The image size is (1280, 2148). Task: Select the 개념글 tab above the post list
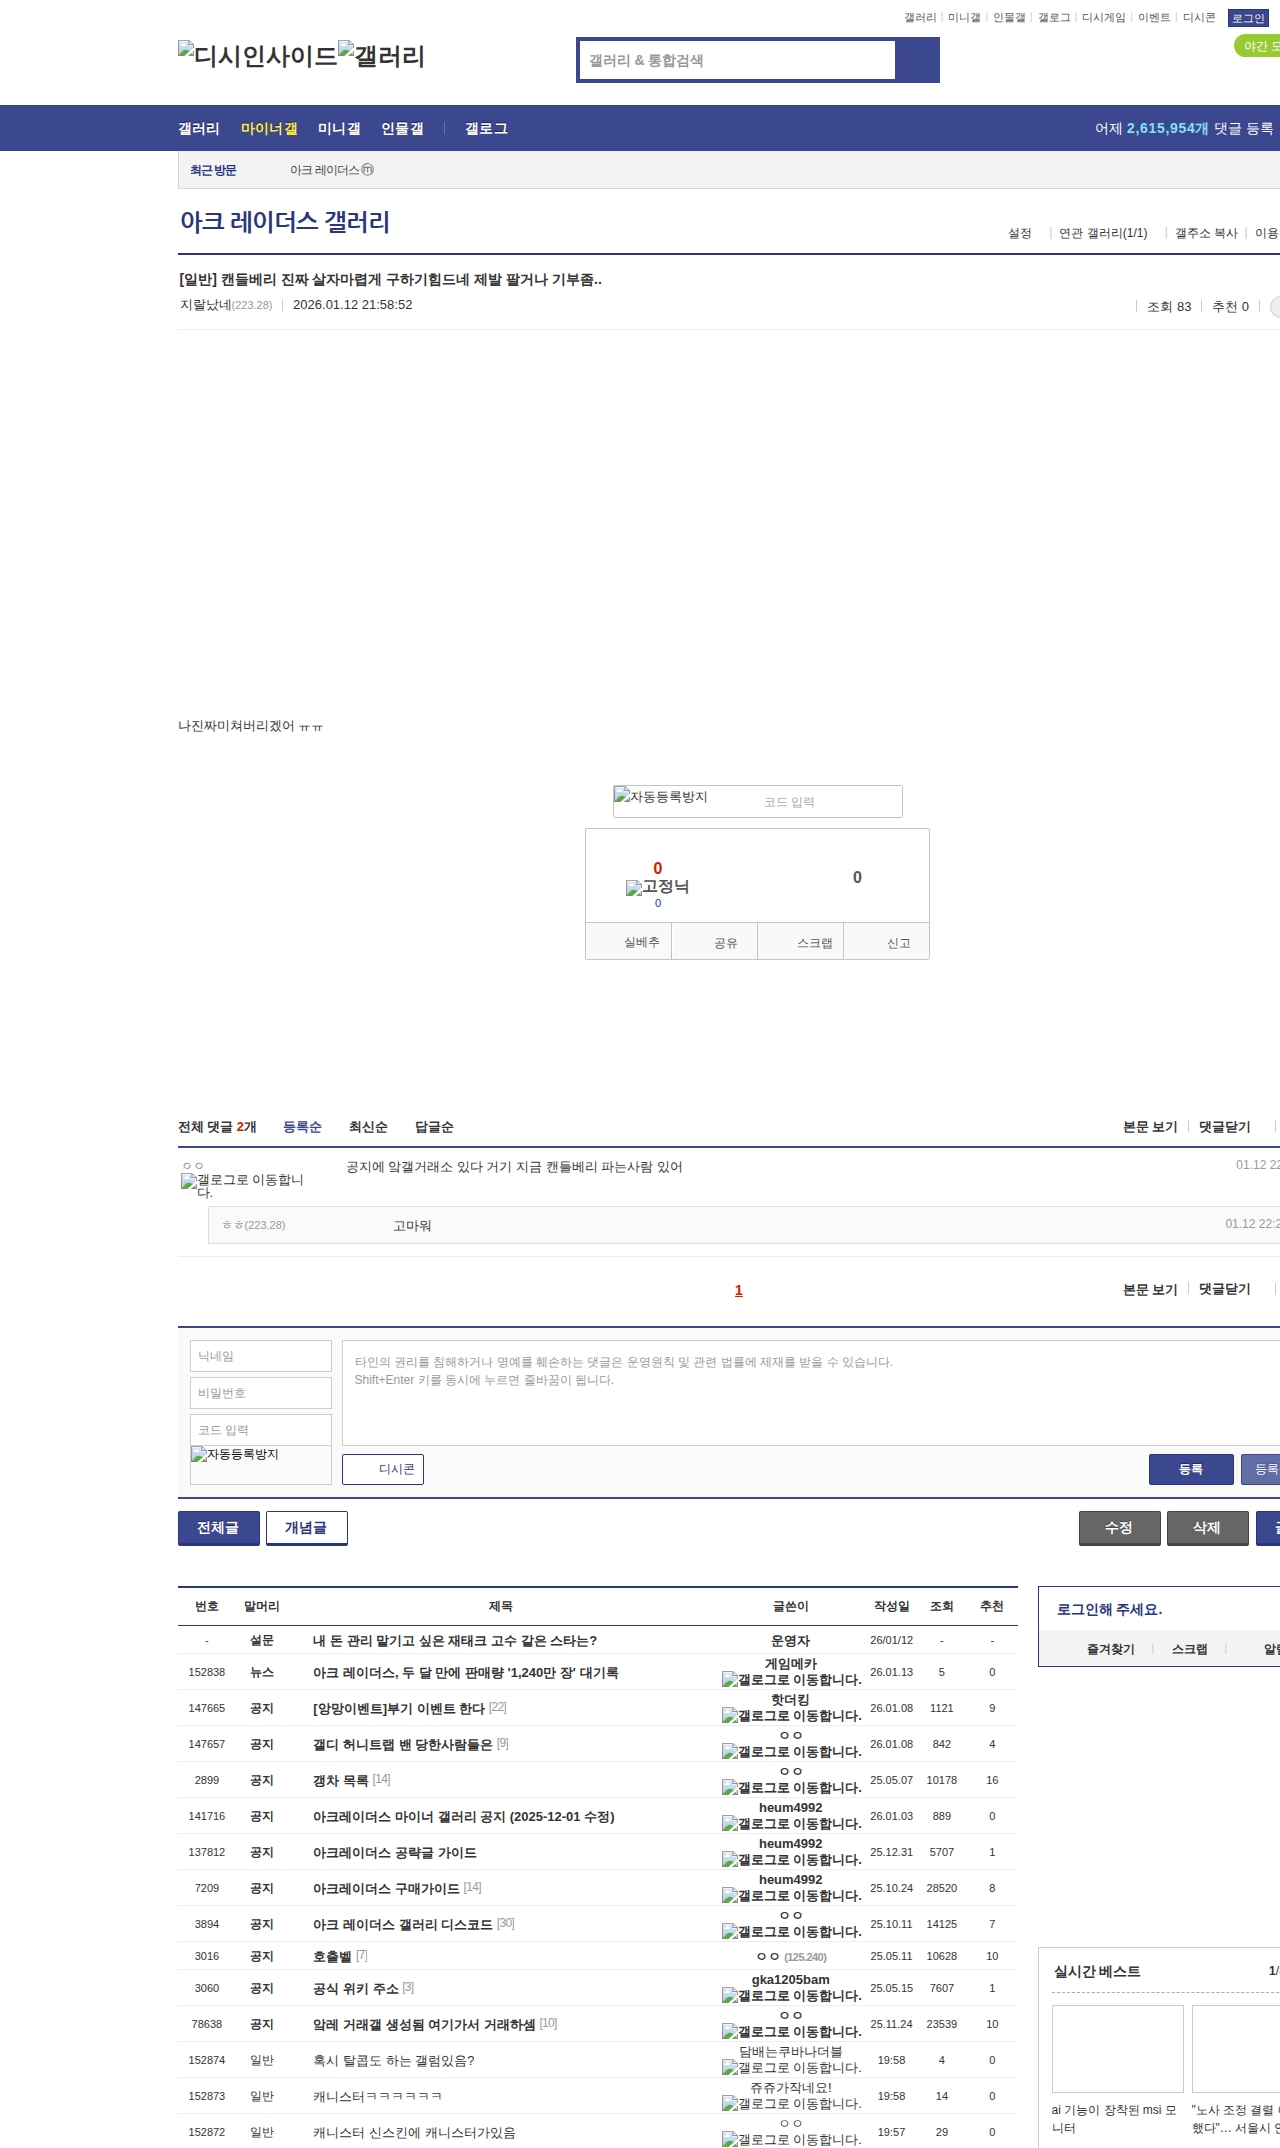306,1528
